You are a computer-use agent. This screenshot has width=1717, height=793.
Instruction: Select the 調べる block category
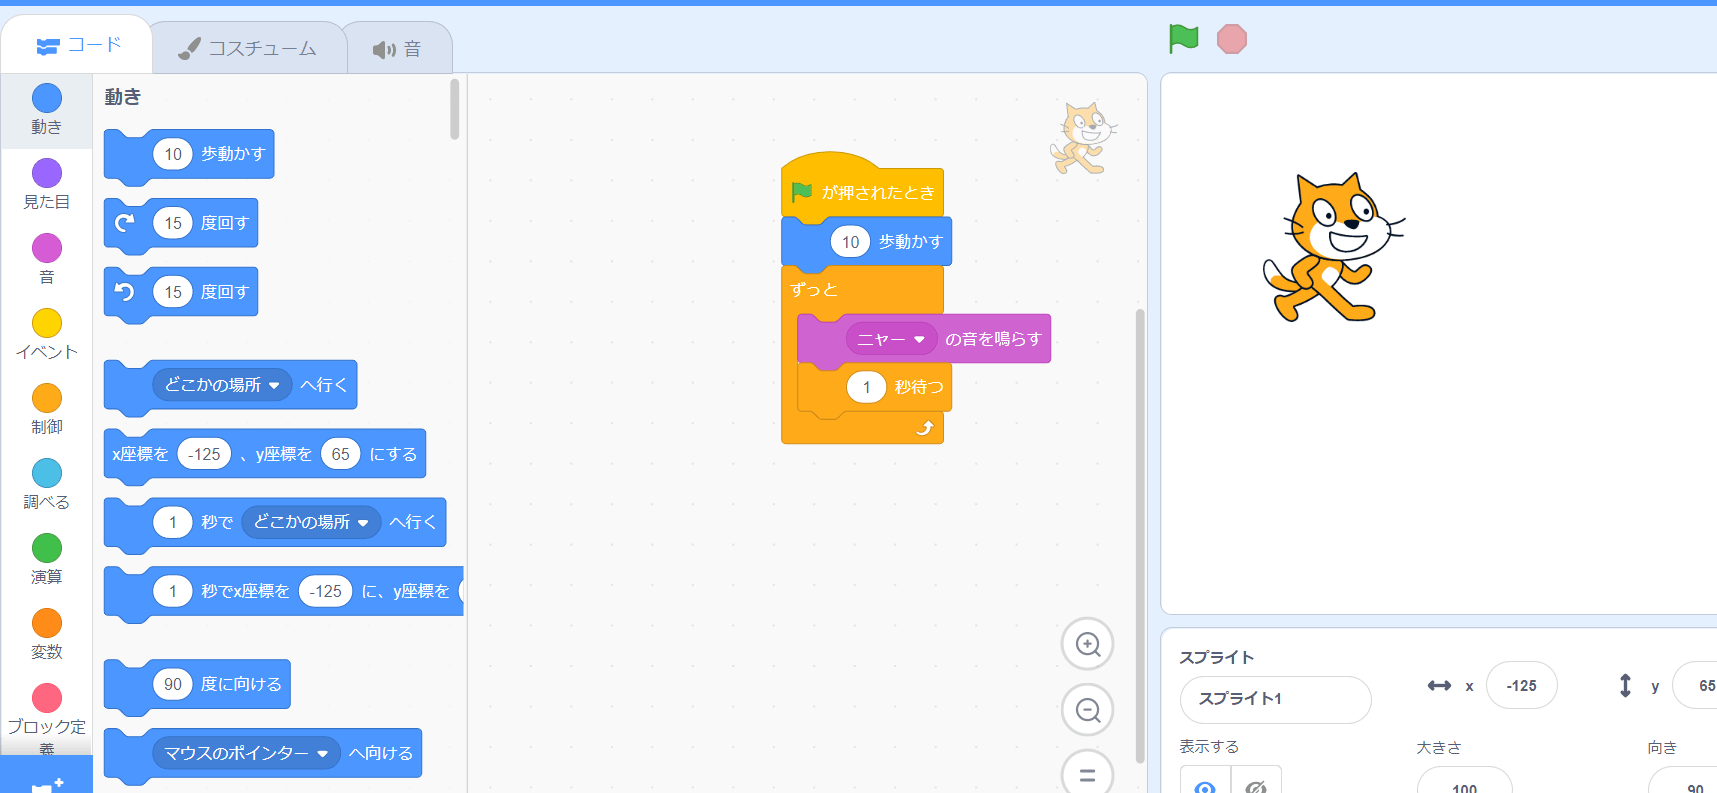click(x=46, y=484)
